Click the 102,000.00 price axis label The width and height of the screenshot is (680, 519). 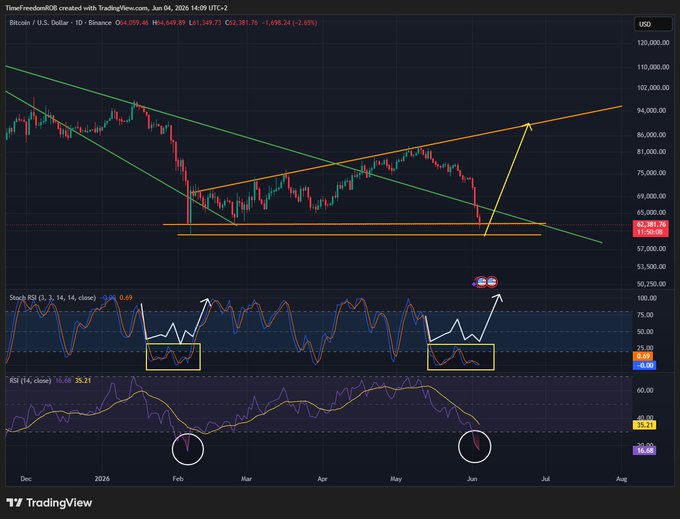pyautogui.click(x=651, y=88)
